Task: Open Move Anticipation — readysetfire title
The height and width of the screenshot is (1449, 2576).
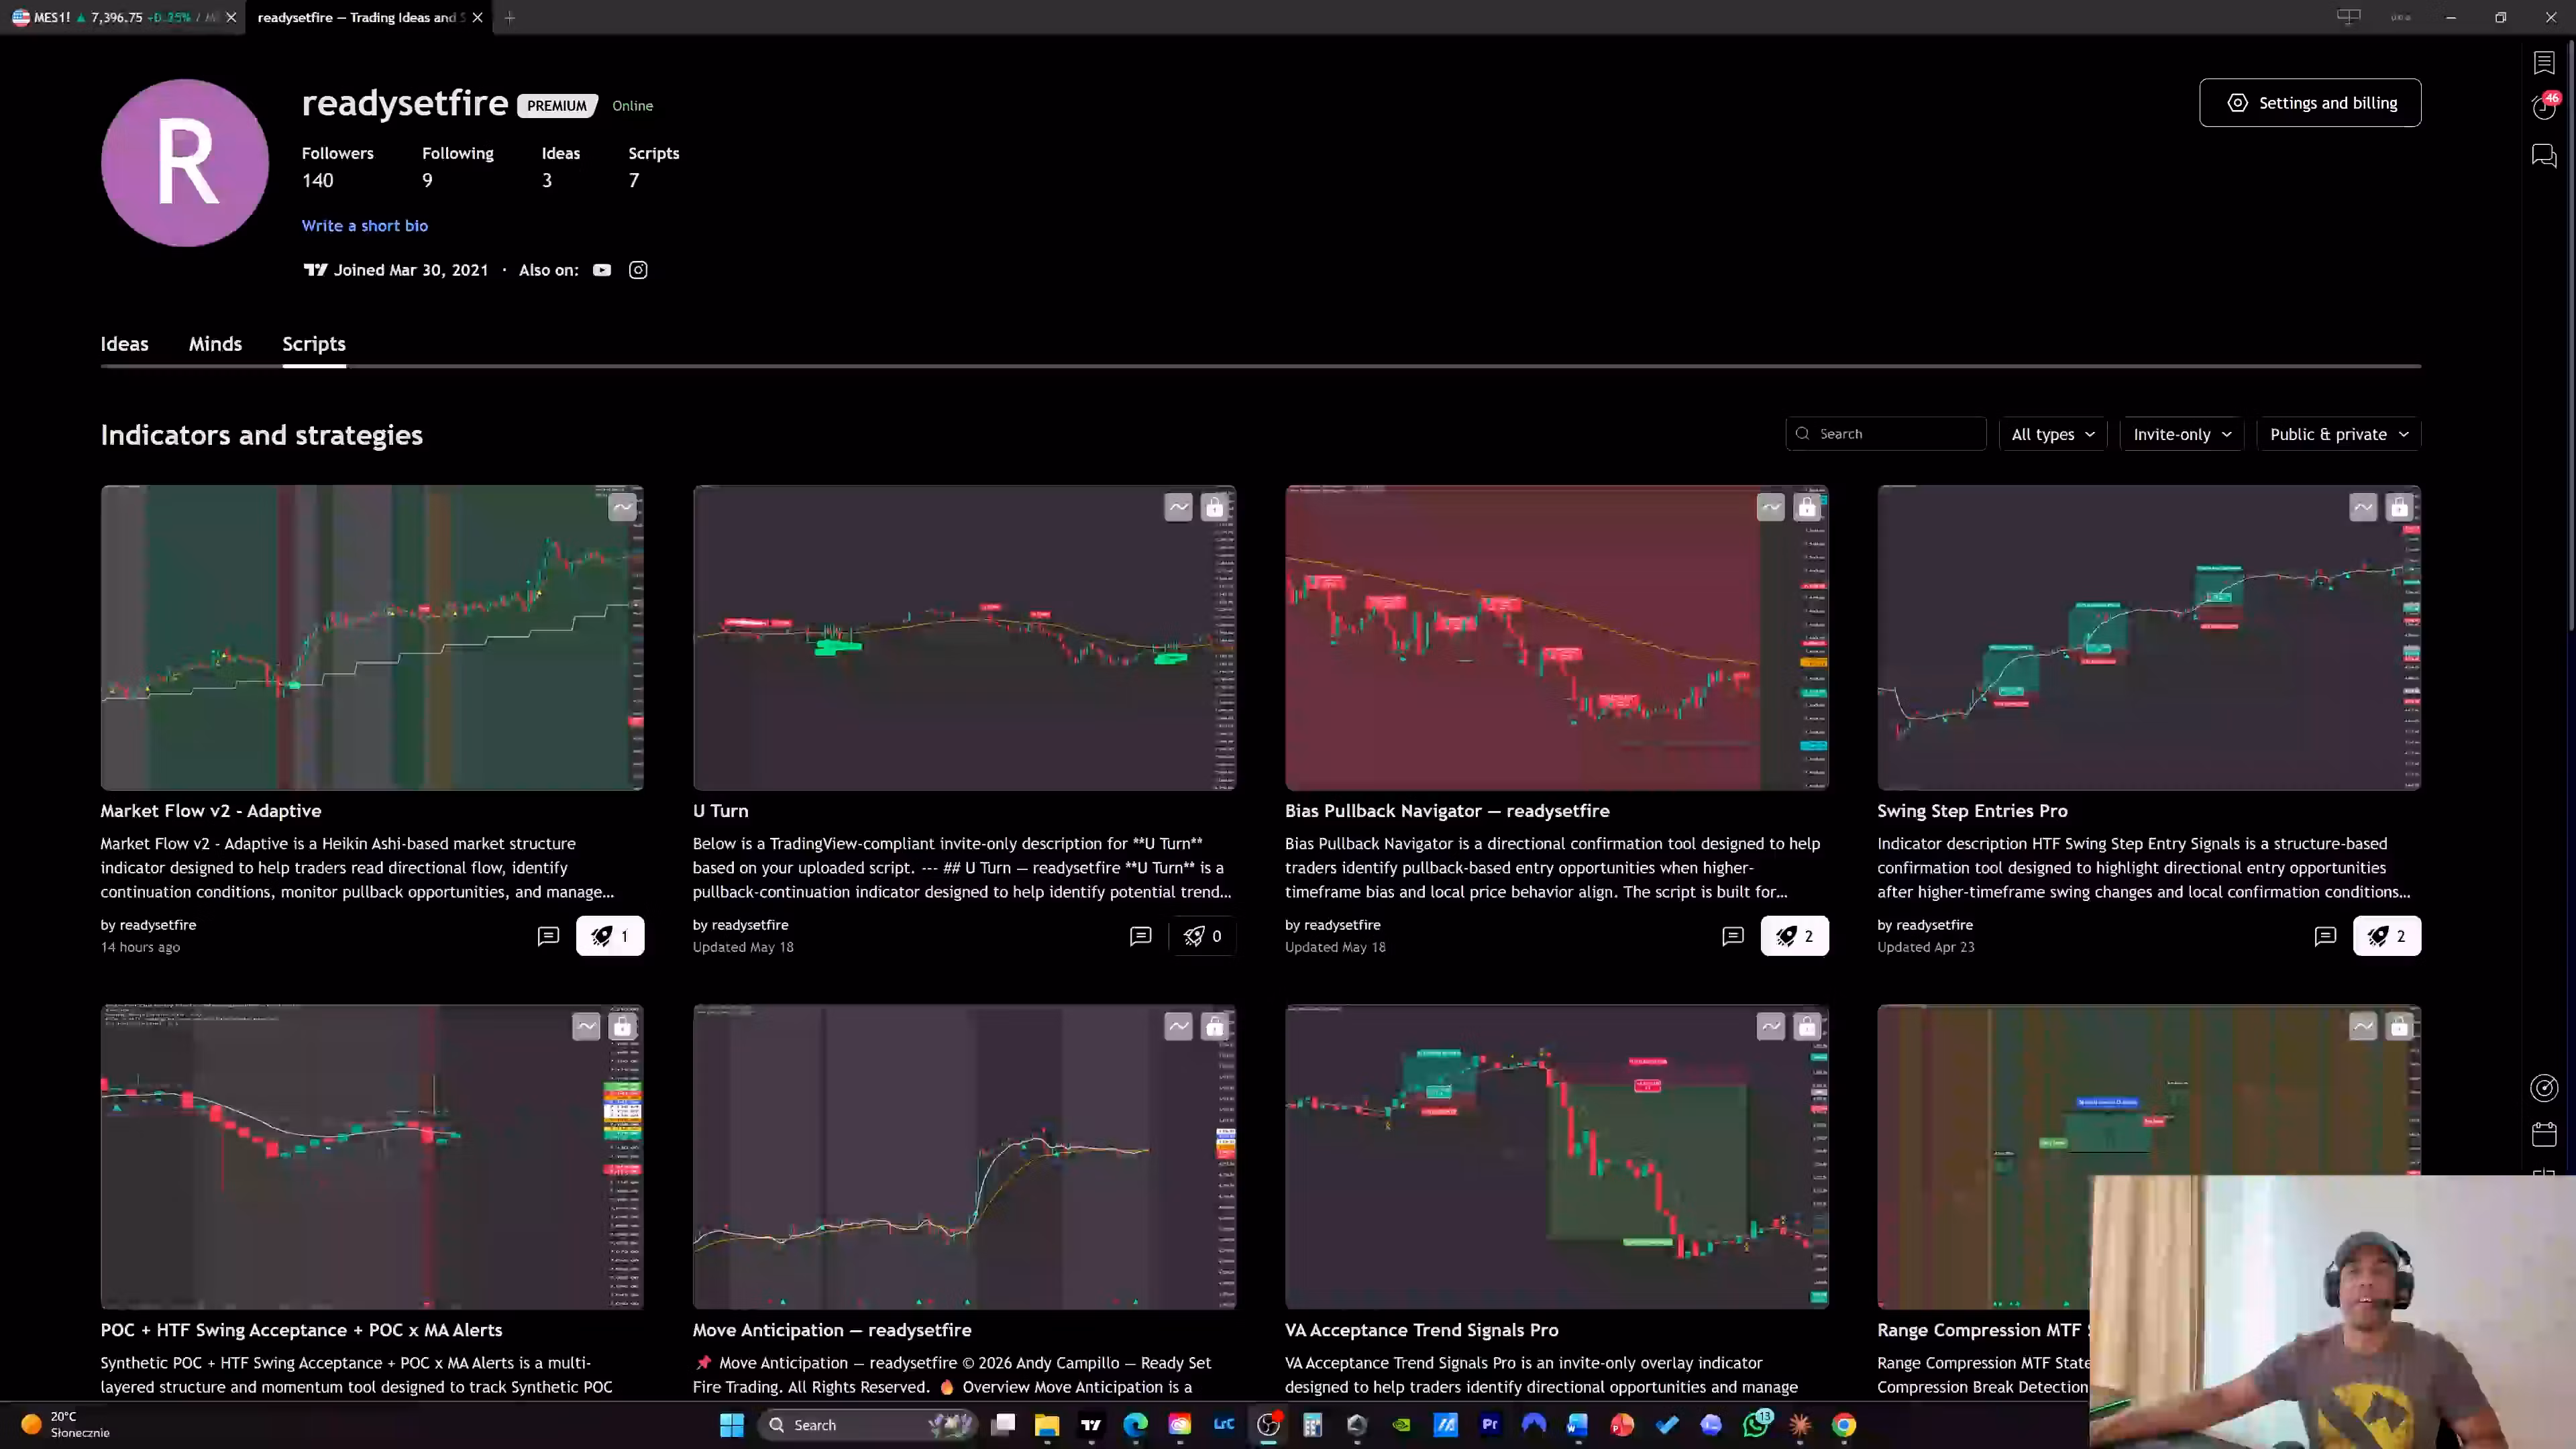Action: (832, 1330)
